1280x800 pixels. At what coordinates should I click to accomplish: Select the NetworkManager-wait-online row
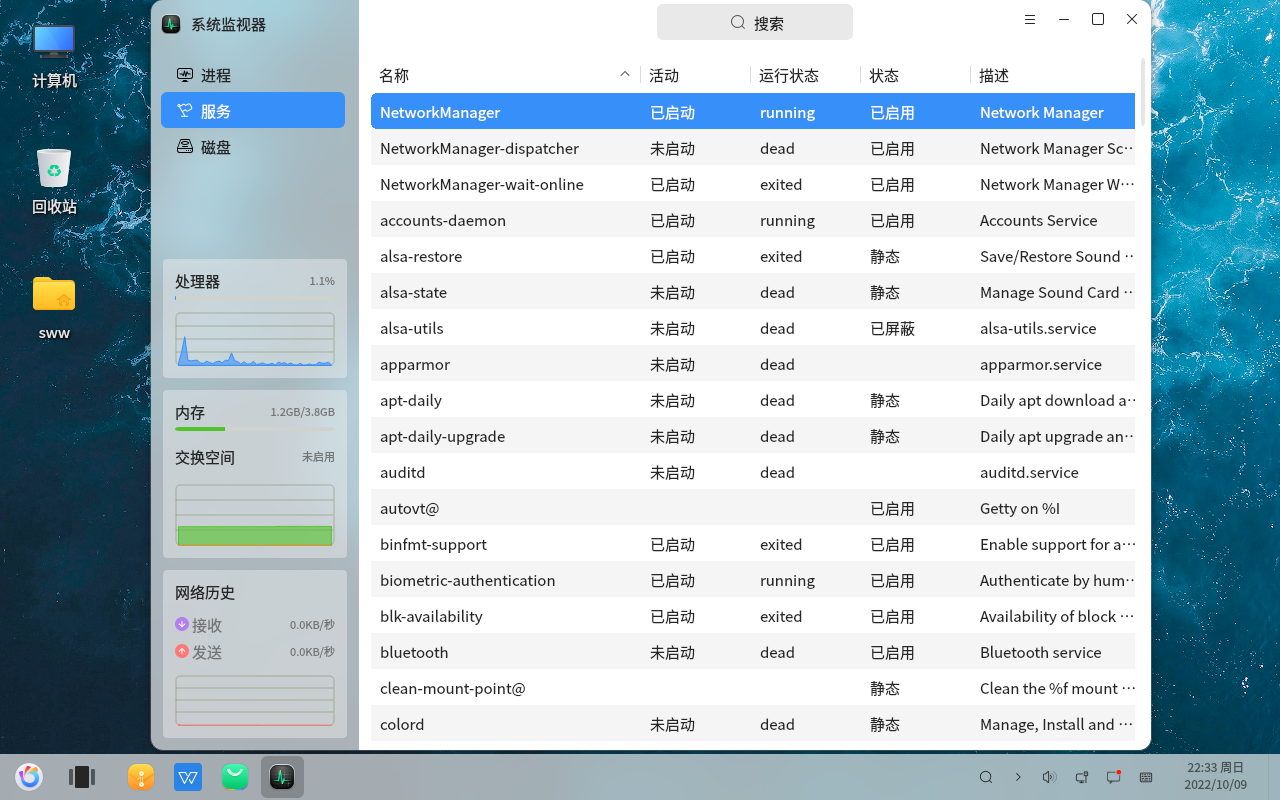click(x=753, y=183)
